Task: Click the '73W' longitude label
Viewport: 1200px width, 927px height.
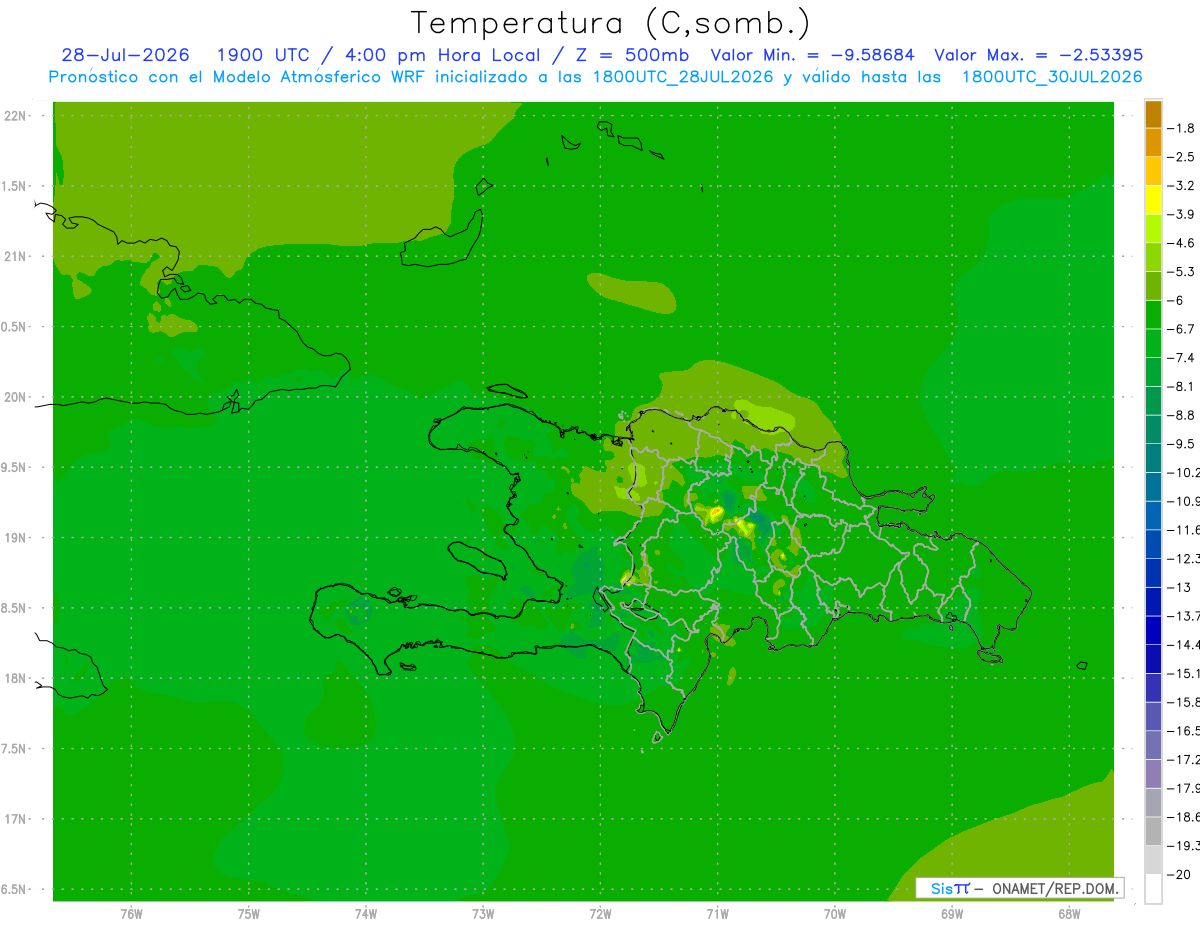Action: tap(483, 913)
